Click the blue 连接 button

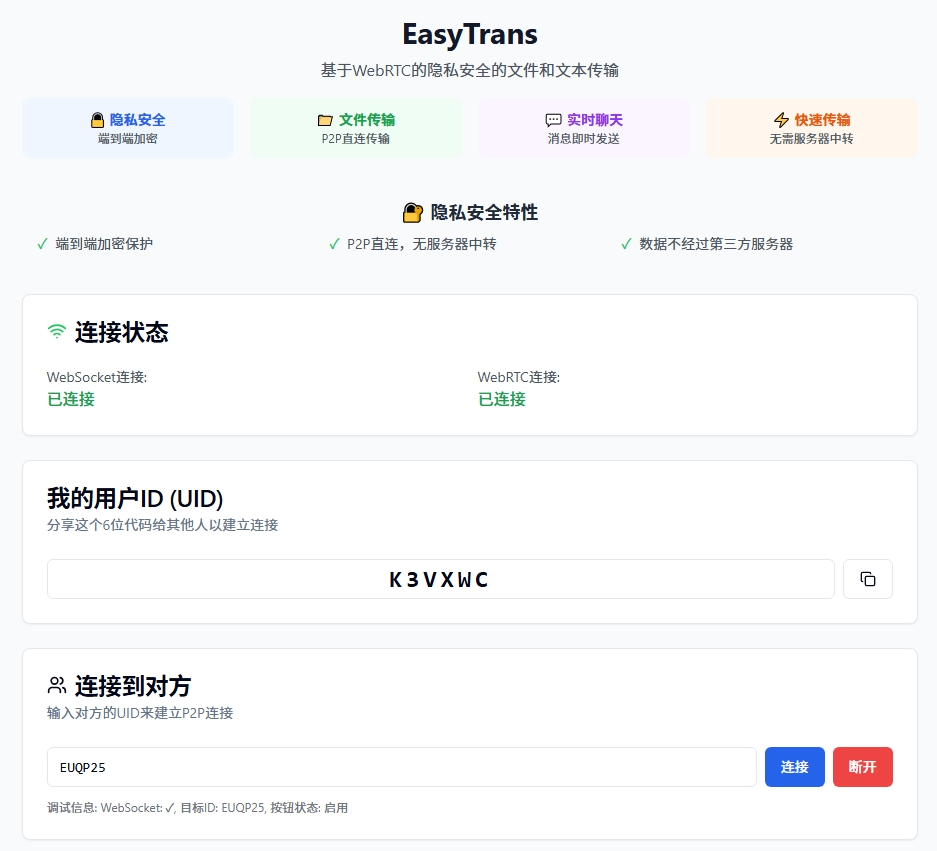pos(795,767)
